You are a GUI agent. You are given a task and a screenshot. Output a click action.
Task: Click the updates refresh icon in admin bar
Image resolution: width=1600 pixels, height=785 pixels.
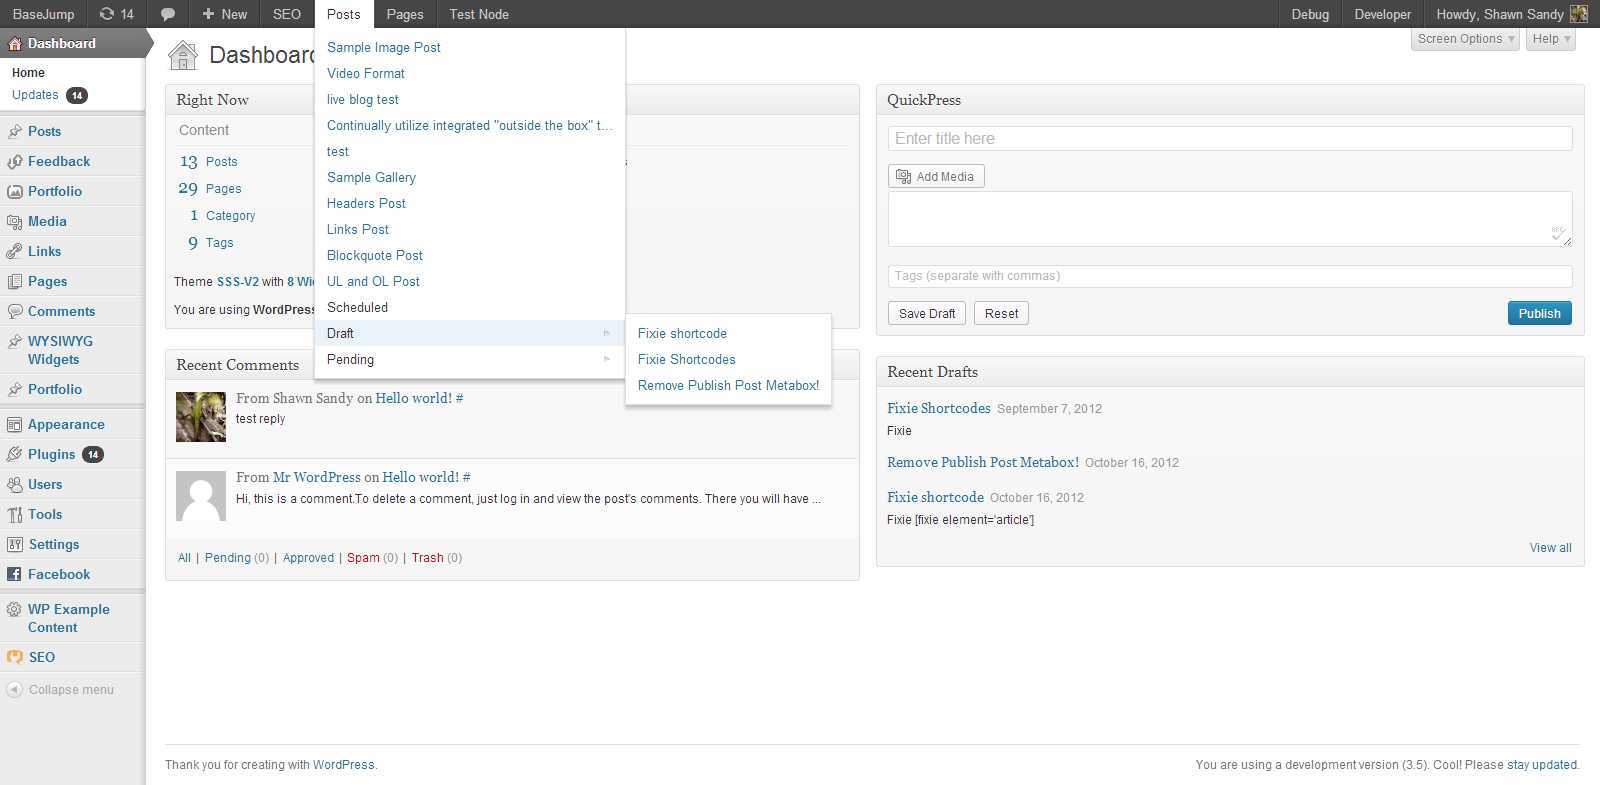(106, 14)
